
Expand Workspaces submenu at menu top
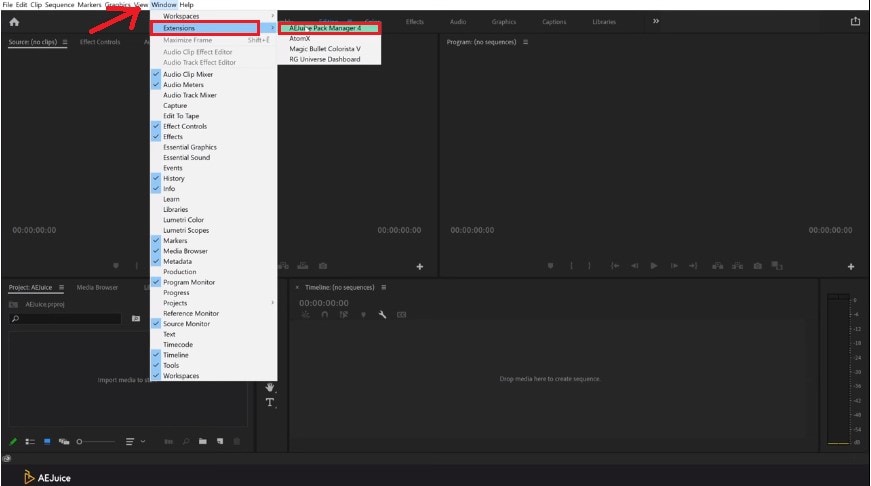[214, 16]
